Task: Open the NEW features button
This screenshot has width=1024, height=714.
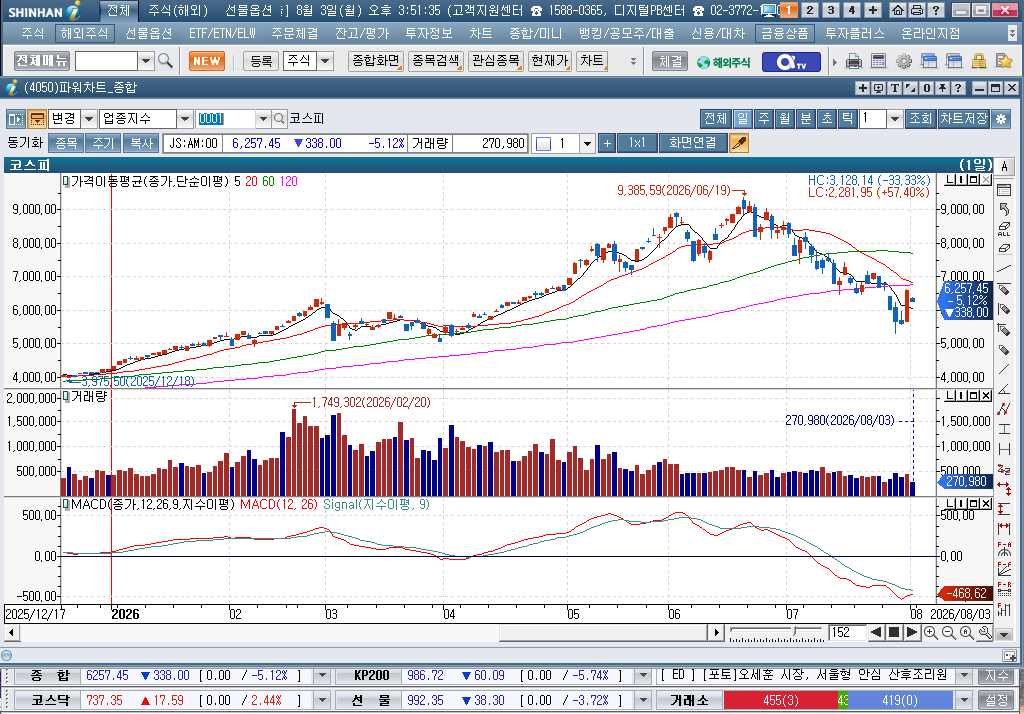Action: tap(206, 61)
